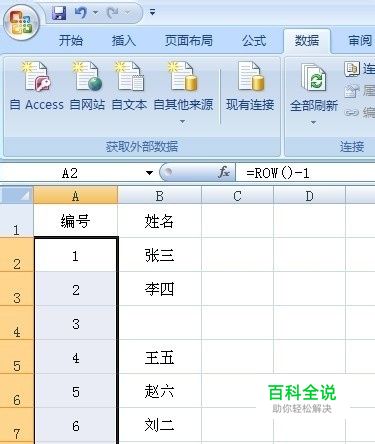Click empty cell B4
The height and width of the screenshot is (444, 375).
click(160, 323)
